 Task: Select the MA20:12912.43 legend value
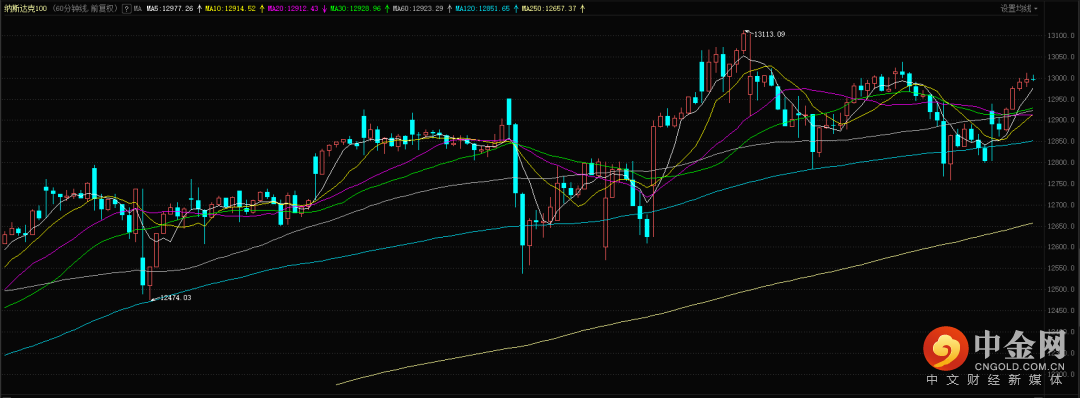293,9
